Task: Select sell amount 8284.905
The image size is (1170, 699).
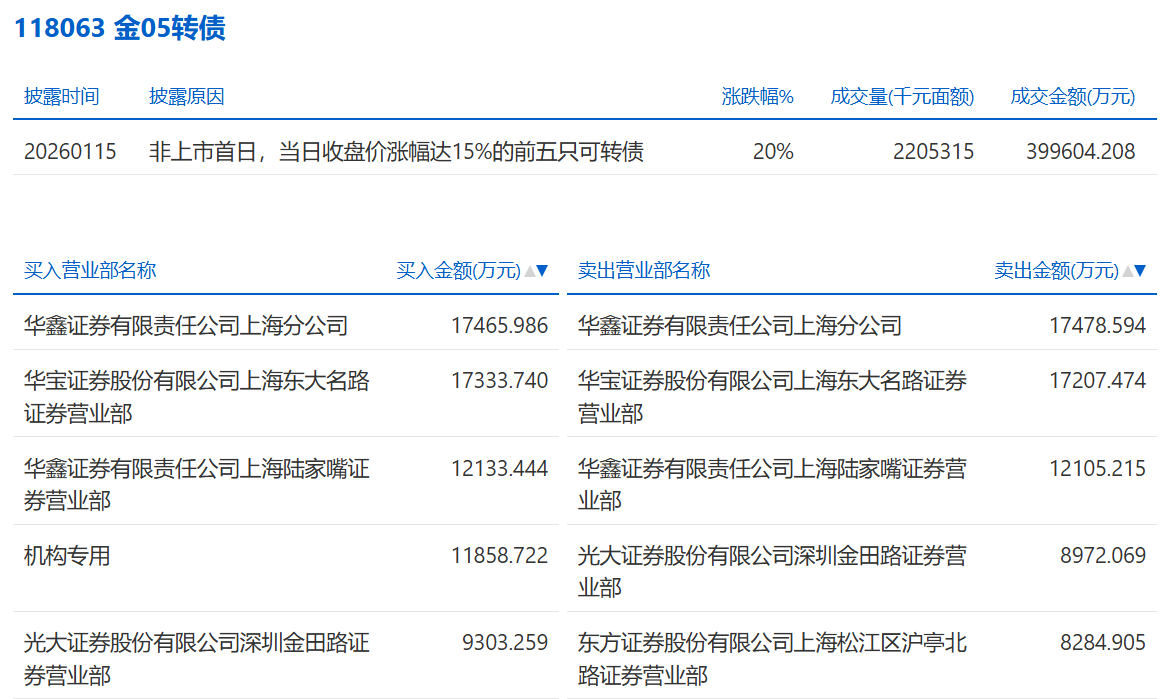Action: 1103,643
